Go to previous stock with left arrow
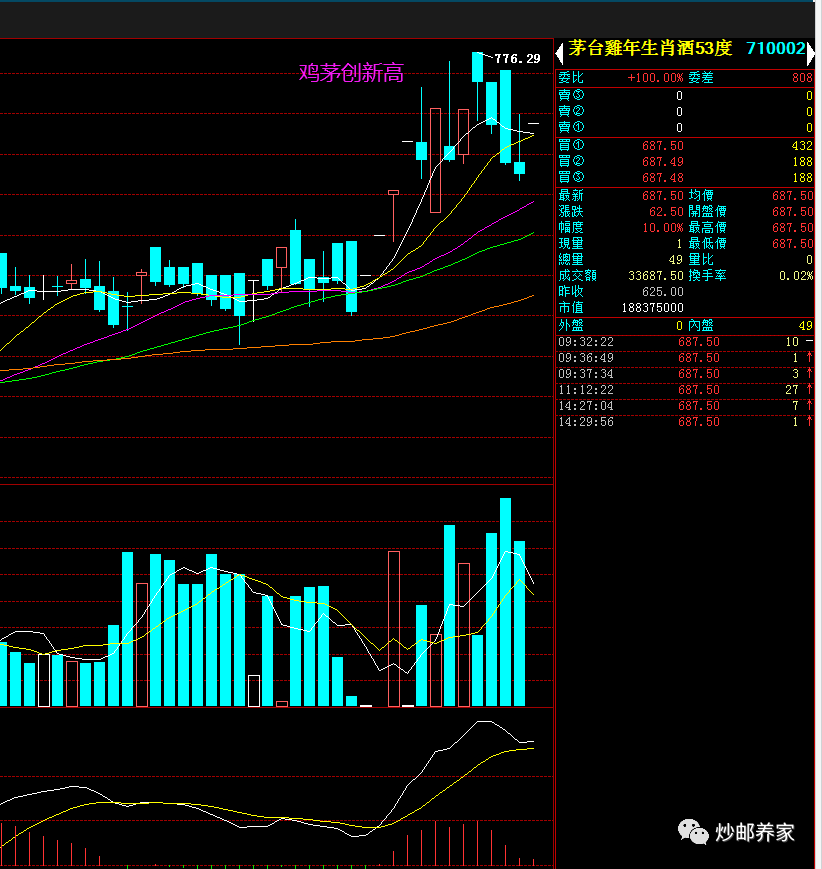822x869 pixels. (559, 54)
